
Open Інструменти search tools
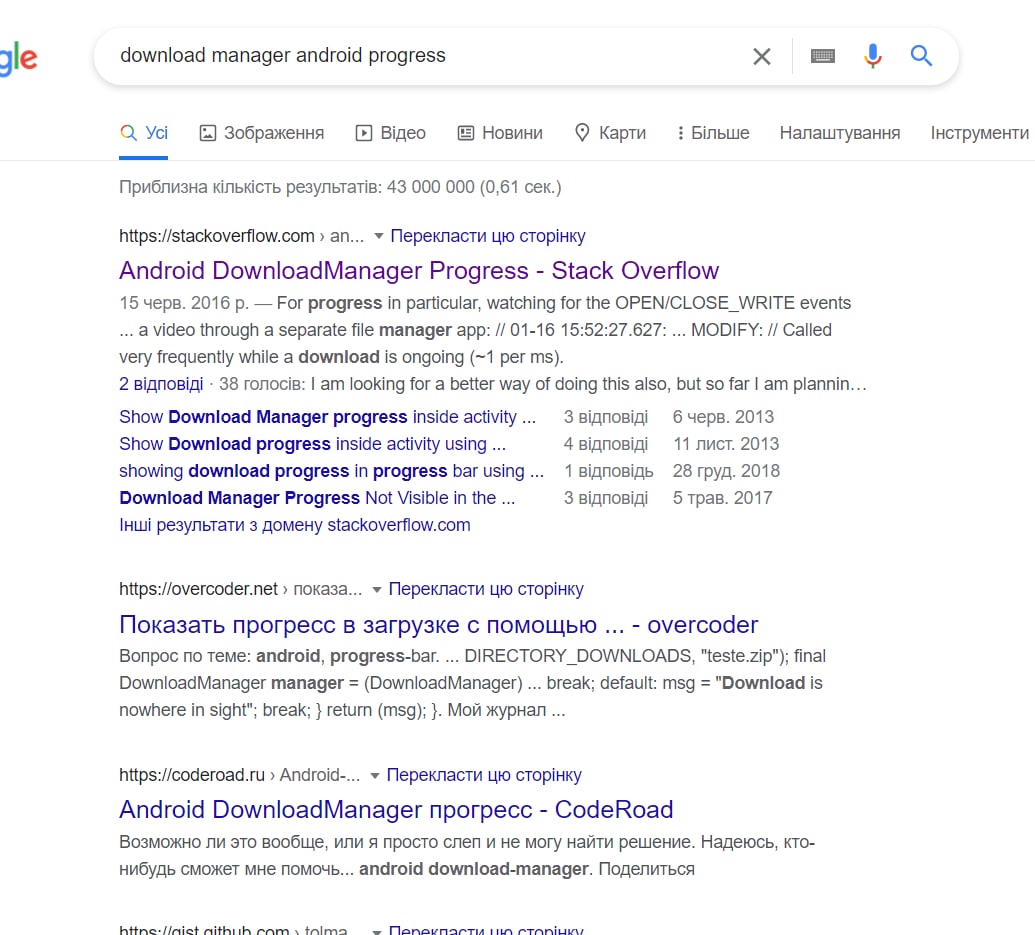click(980, 133)
